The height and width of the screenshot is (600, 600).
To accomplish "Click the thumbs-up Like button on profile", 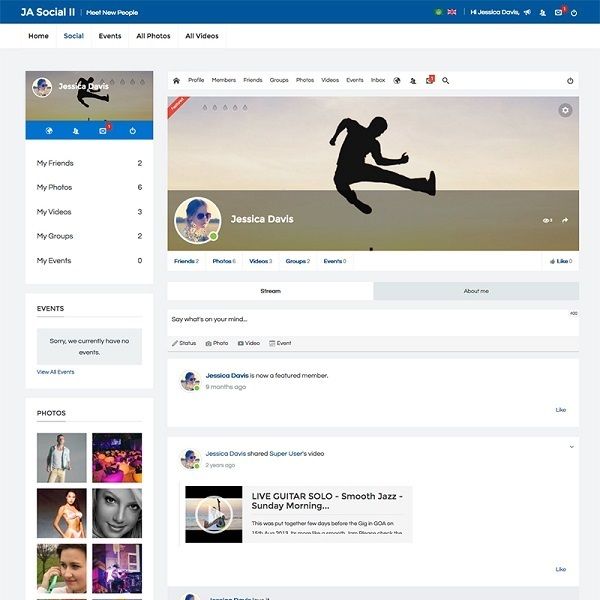I will [x=561, y=261].
